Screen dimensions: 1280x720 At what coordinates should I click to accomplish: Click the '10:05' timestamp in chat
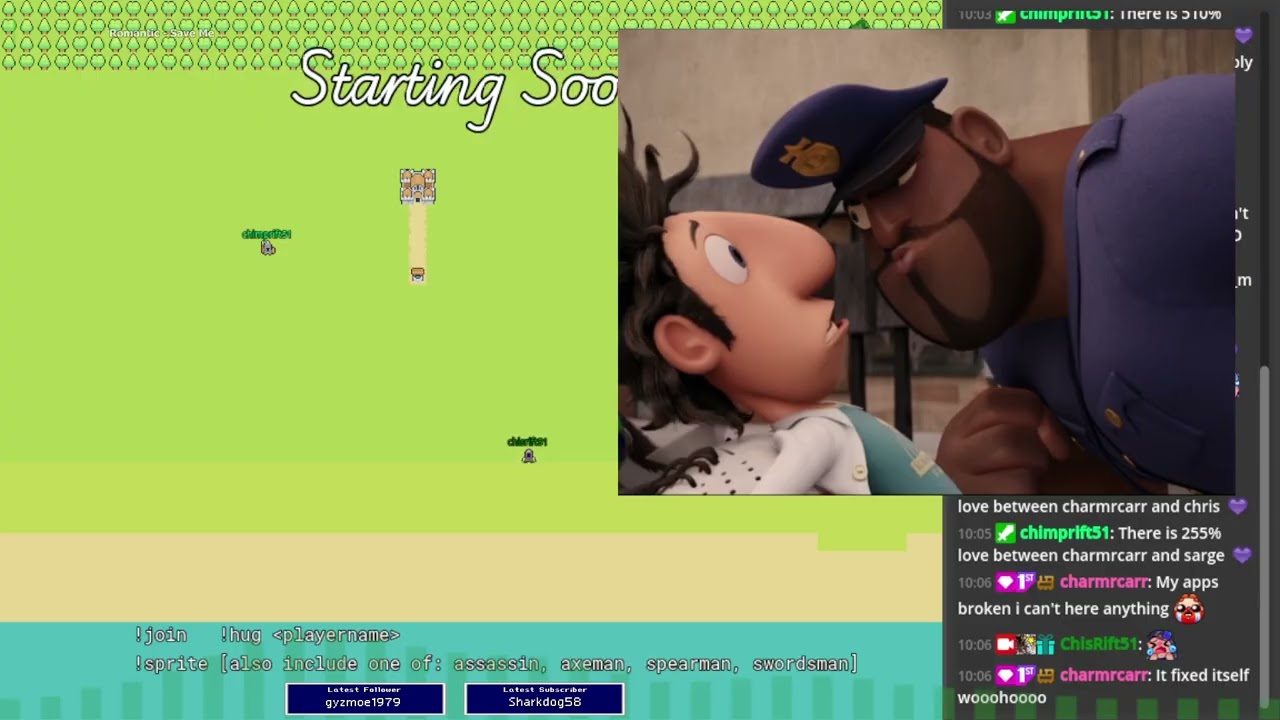(x=974, y=534)
